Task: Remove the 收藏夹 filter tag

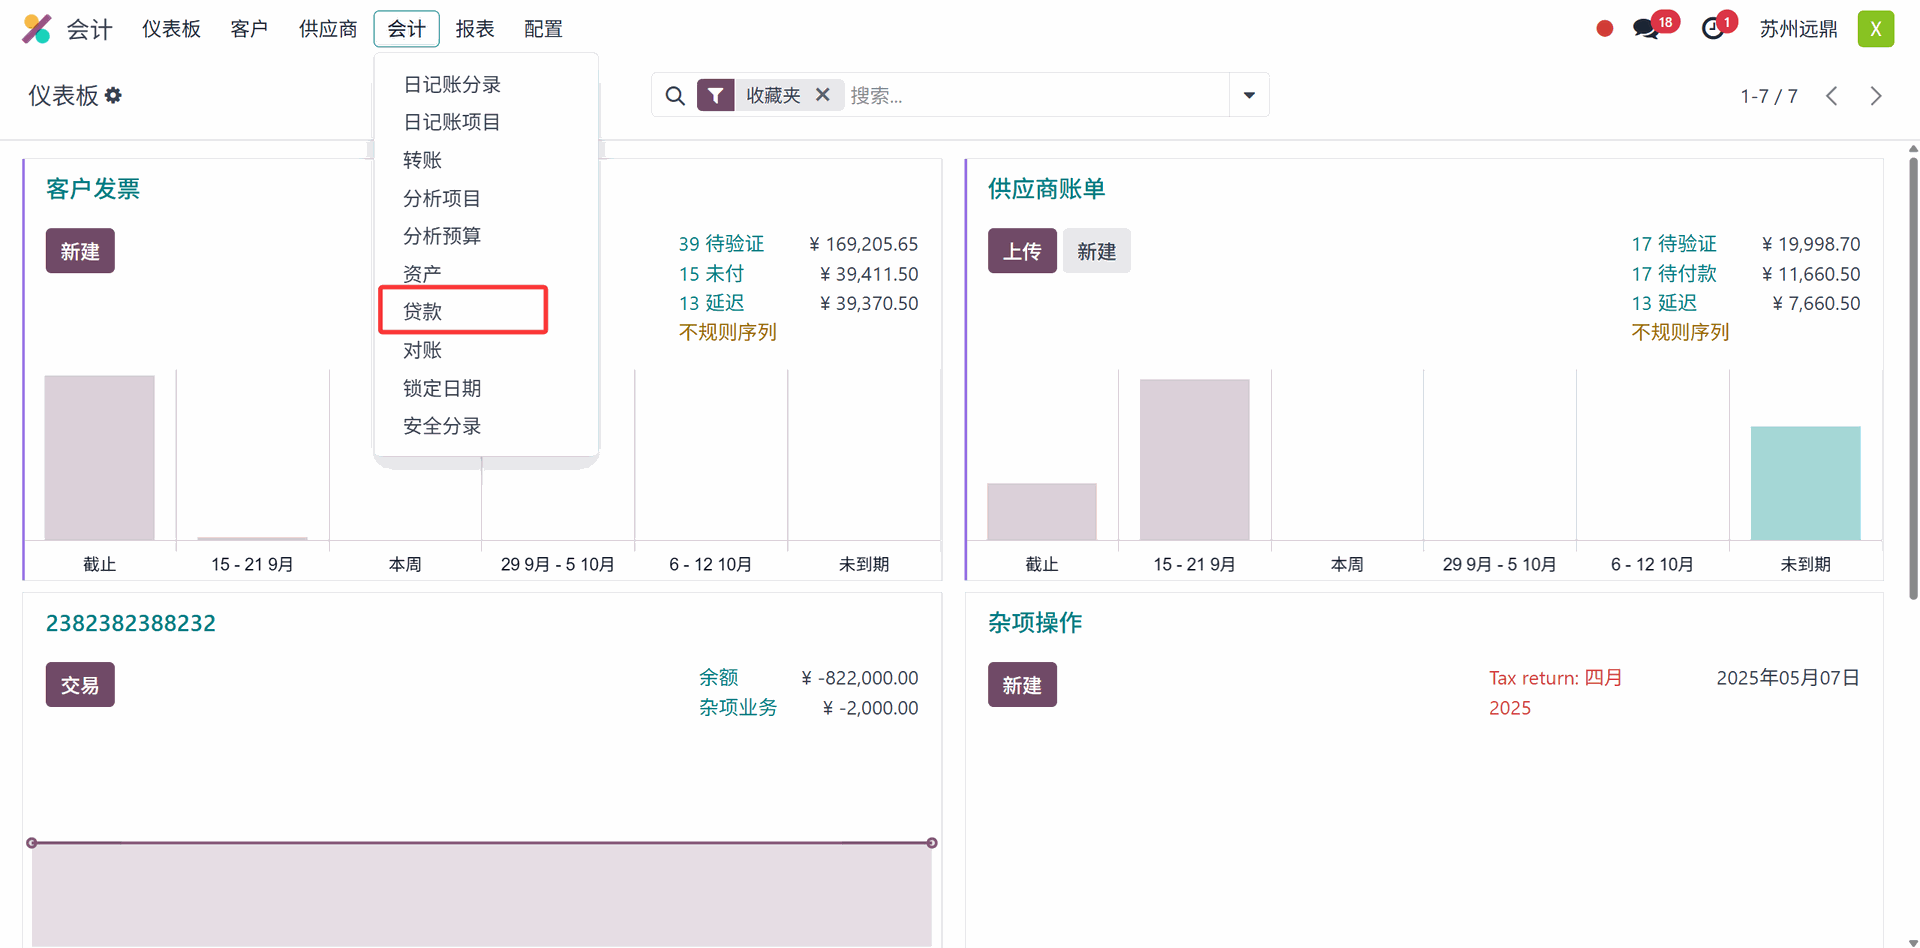Action: point(823,95)
